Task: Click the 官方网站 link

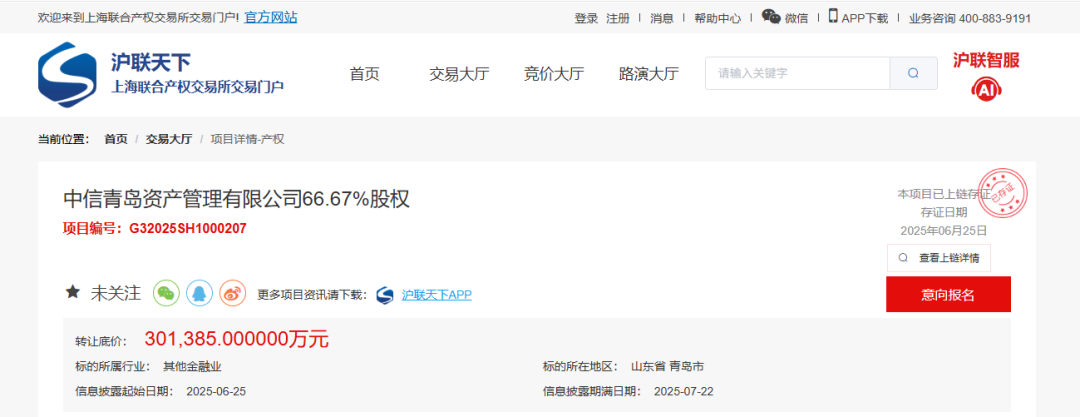Action: 271,18
